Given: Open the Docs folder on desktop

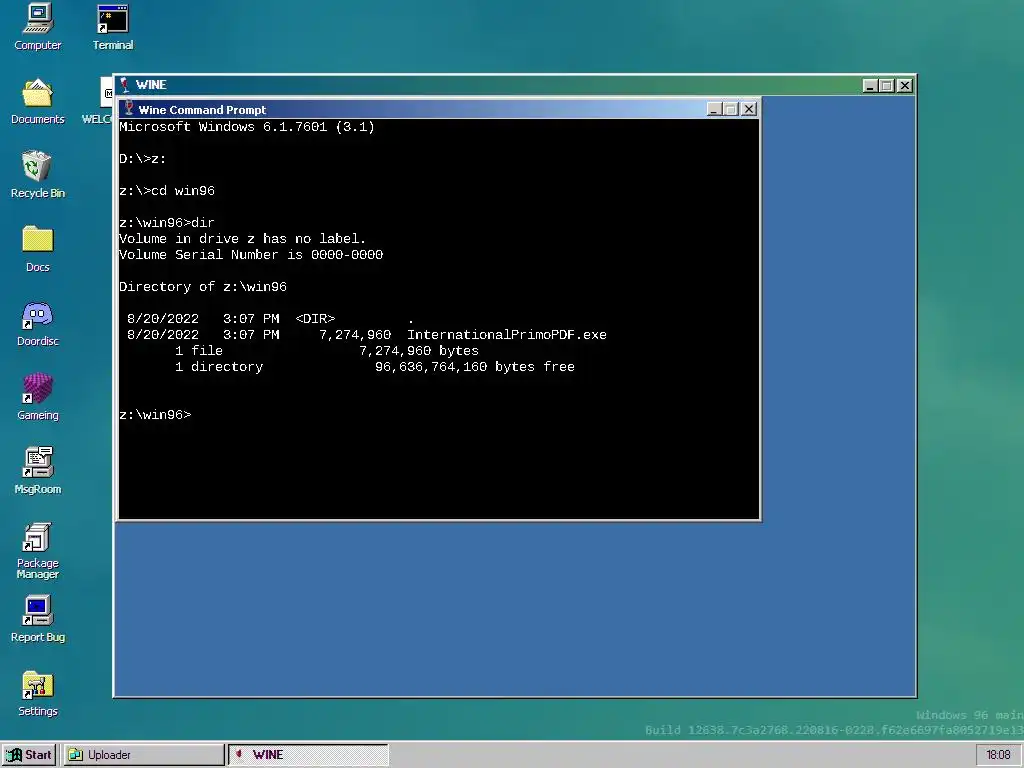Looking at the screenshot, I should 37,248.
